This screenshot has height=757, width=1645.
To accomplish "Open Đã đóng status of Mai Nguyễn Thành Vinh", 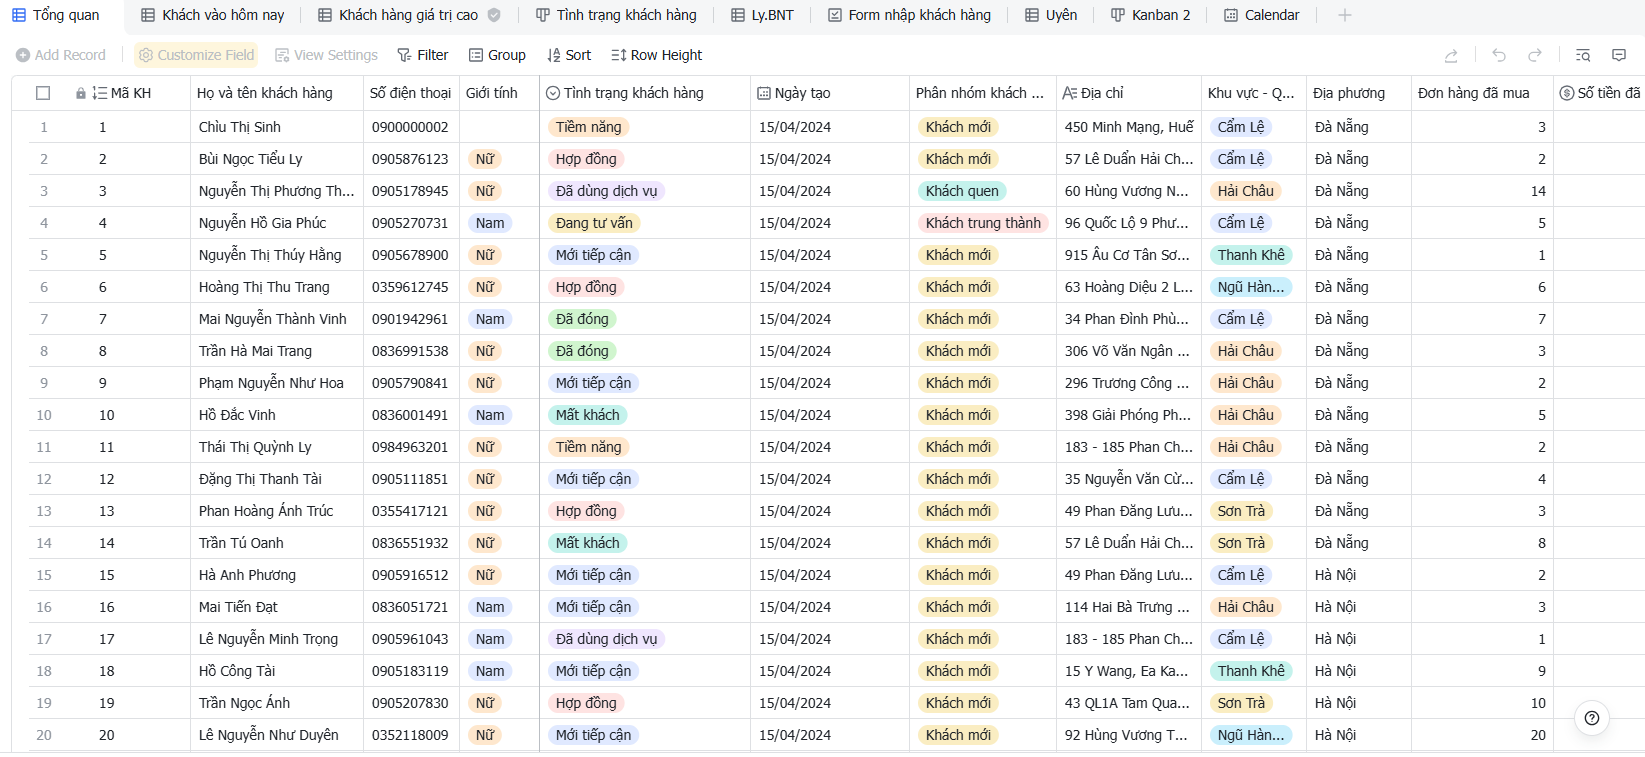I will click(582, 319).
